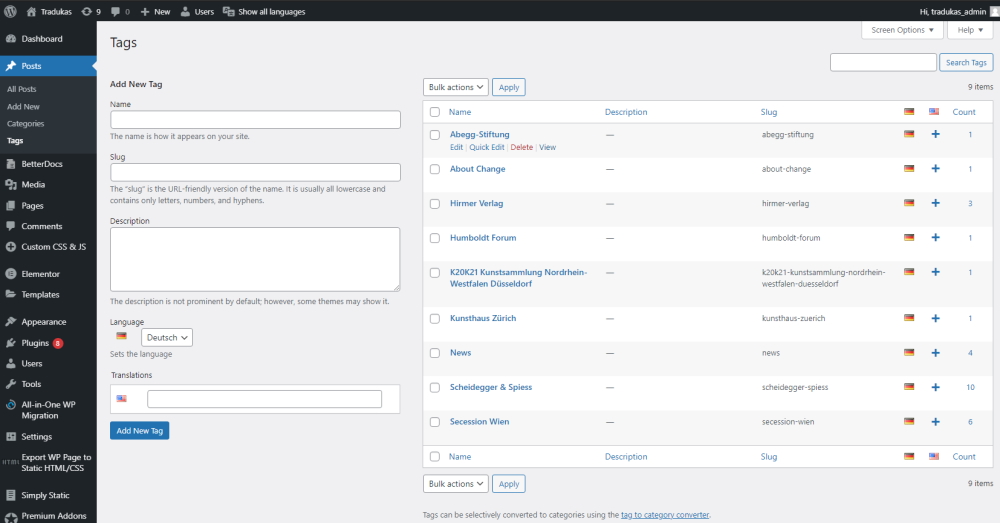Add English translation for Hirmer Verlag tag
This screenshot has width=1000, height=523.
point(935,203)
